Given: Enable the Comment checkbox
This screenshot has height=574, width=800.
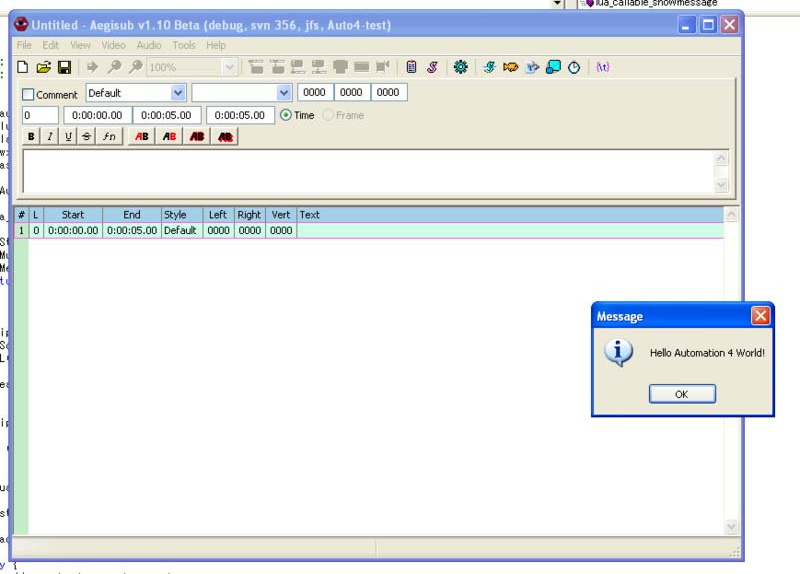Looking at the screenshot, I should [x=28, y=95].
